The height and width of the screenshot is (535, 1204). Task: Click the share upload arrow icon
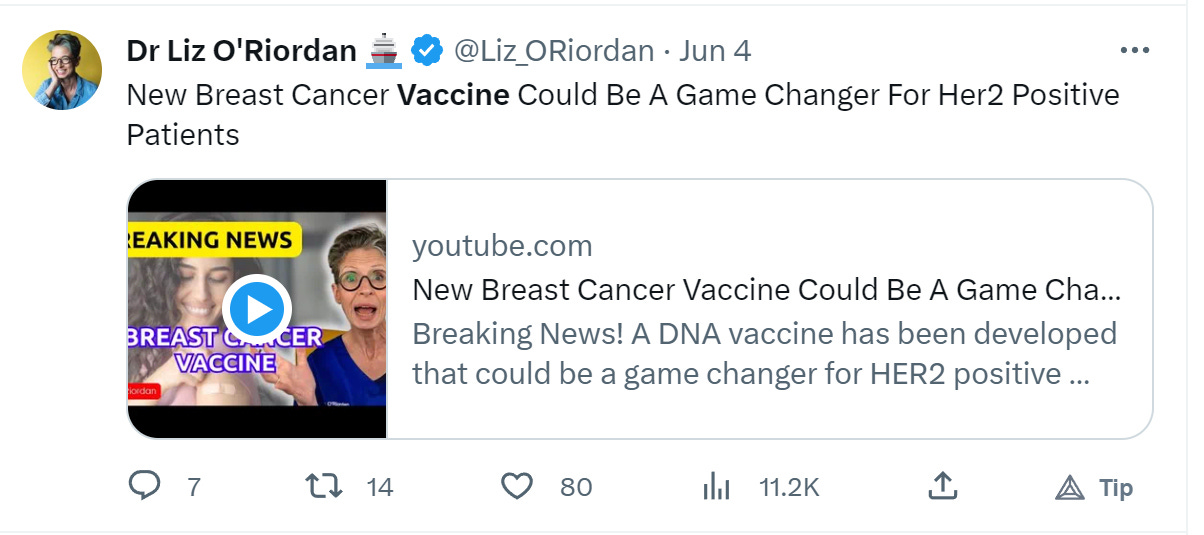tap(942, 486)
